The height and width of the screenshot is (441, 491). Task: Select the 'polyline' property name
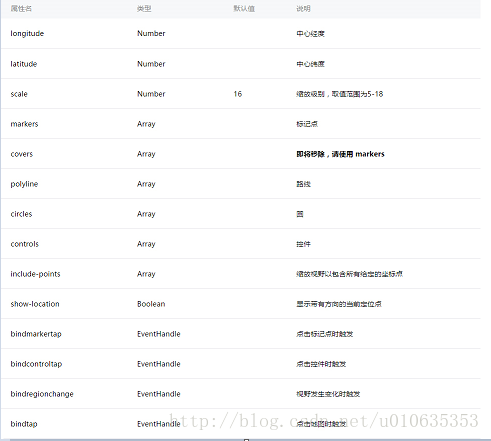pyautogui.click(x=24, y=184)
